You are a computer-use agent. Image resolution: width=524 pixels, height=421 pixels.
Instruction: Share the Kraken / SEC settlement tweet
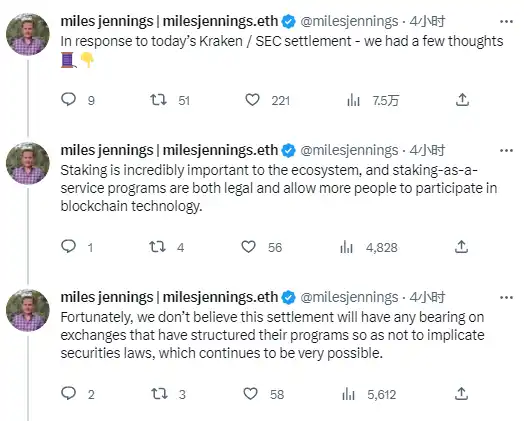(x=463, y=100)
